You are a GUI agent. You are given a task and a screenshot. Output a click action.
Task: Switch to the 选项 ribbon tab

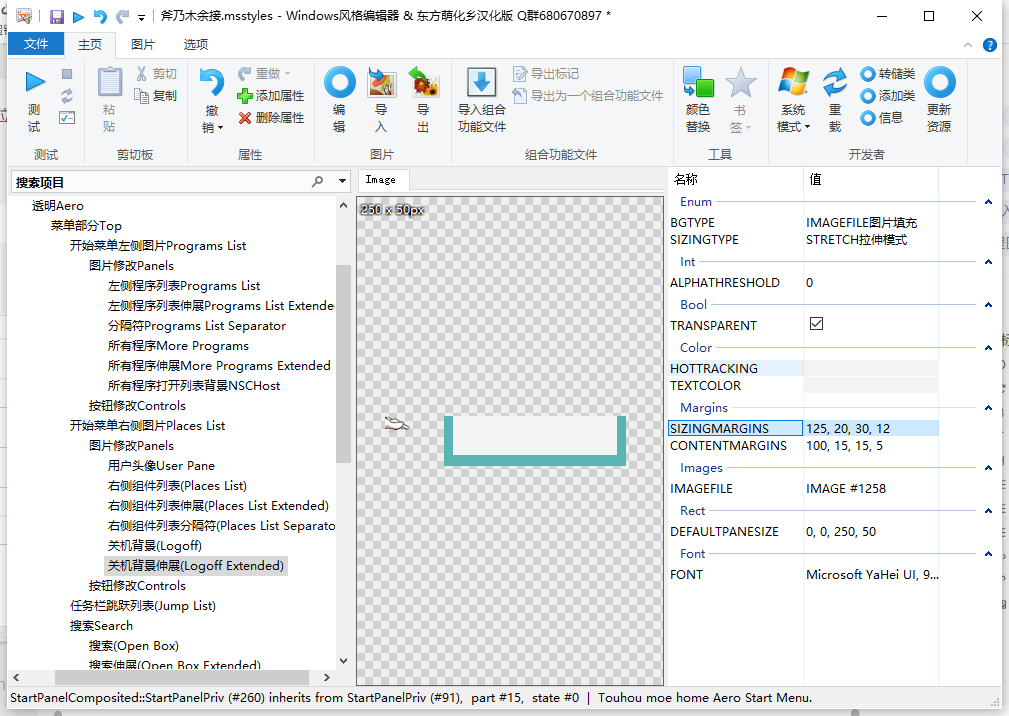(x=194, y=44)
